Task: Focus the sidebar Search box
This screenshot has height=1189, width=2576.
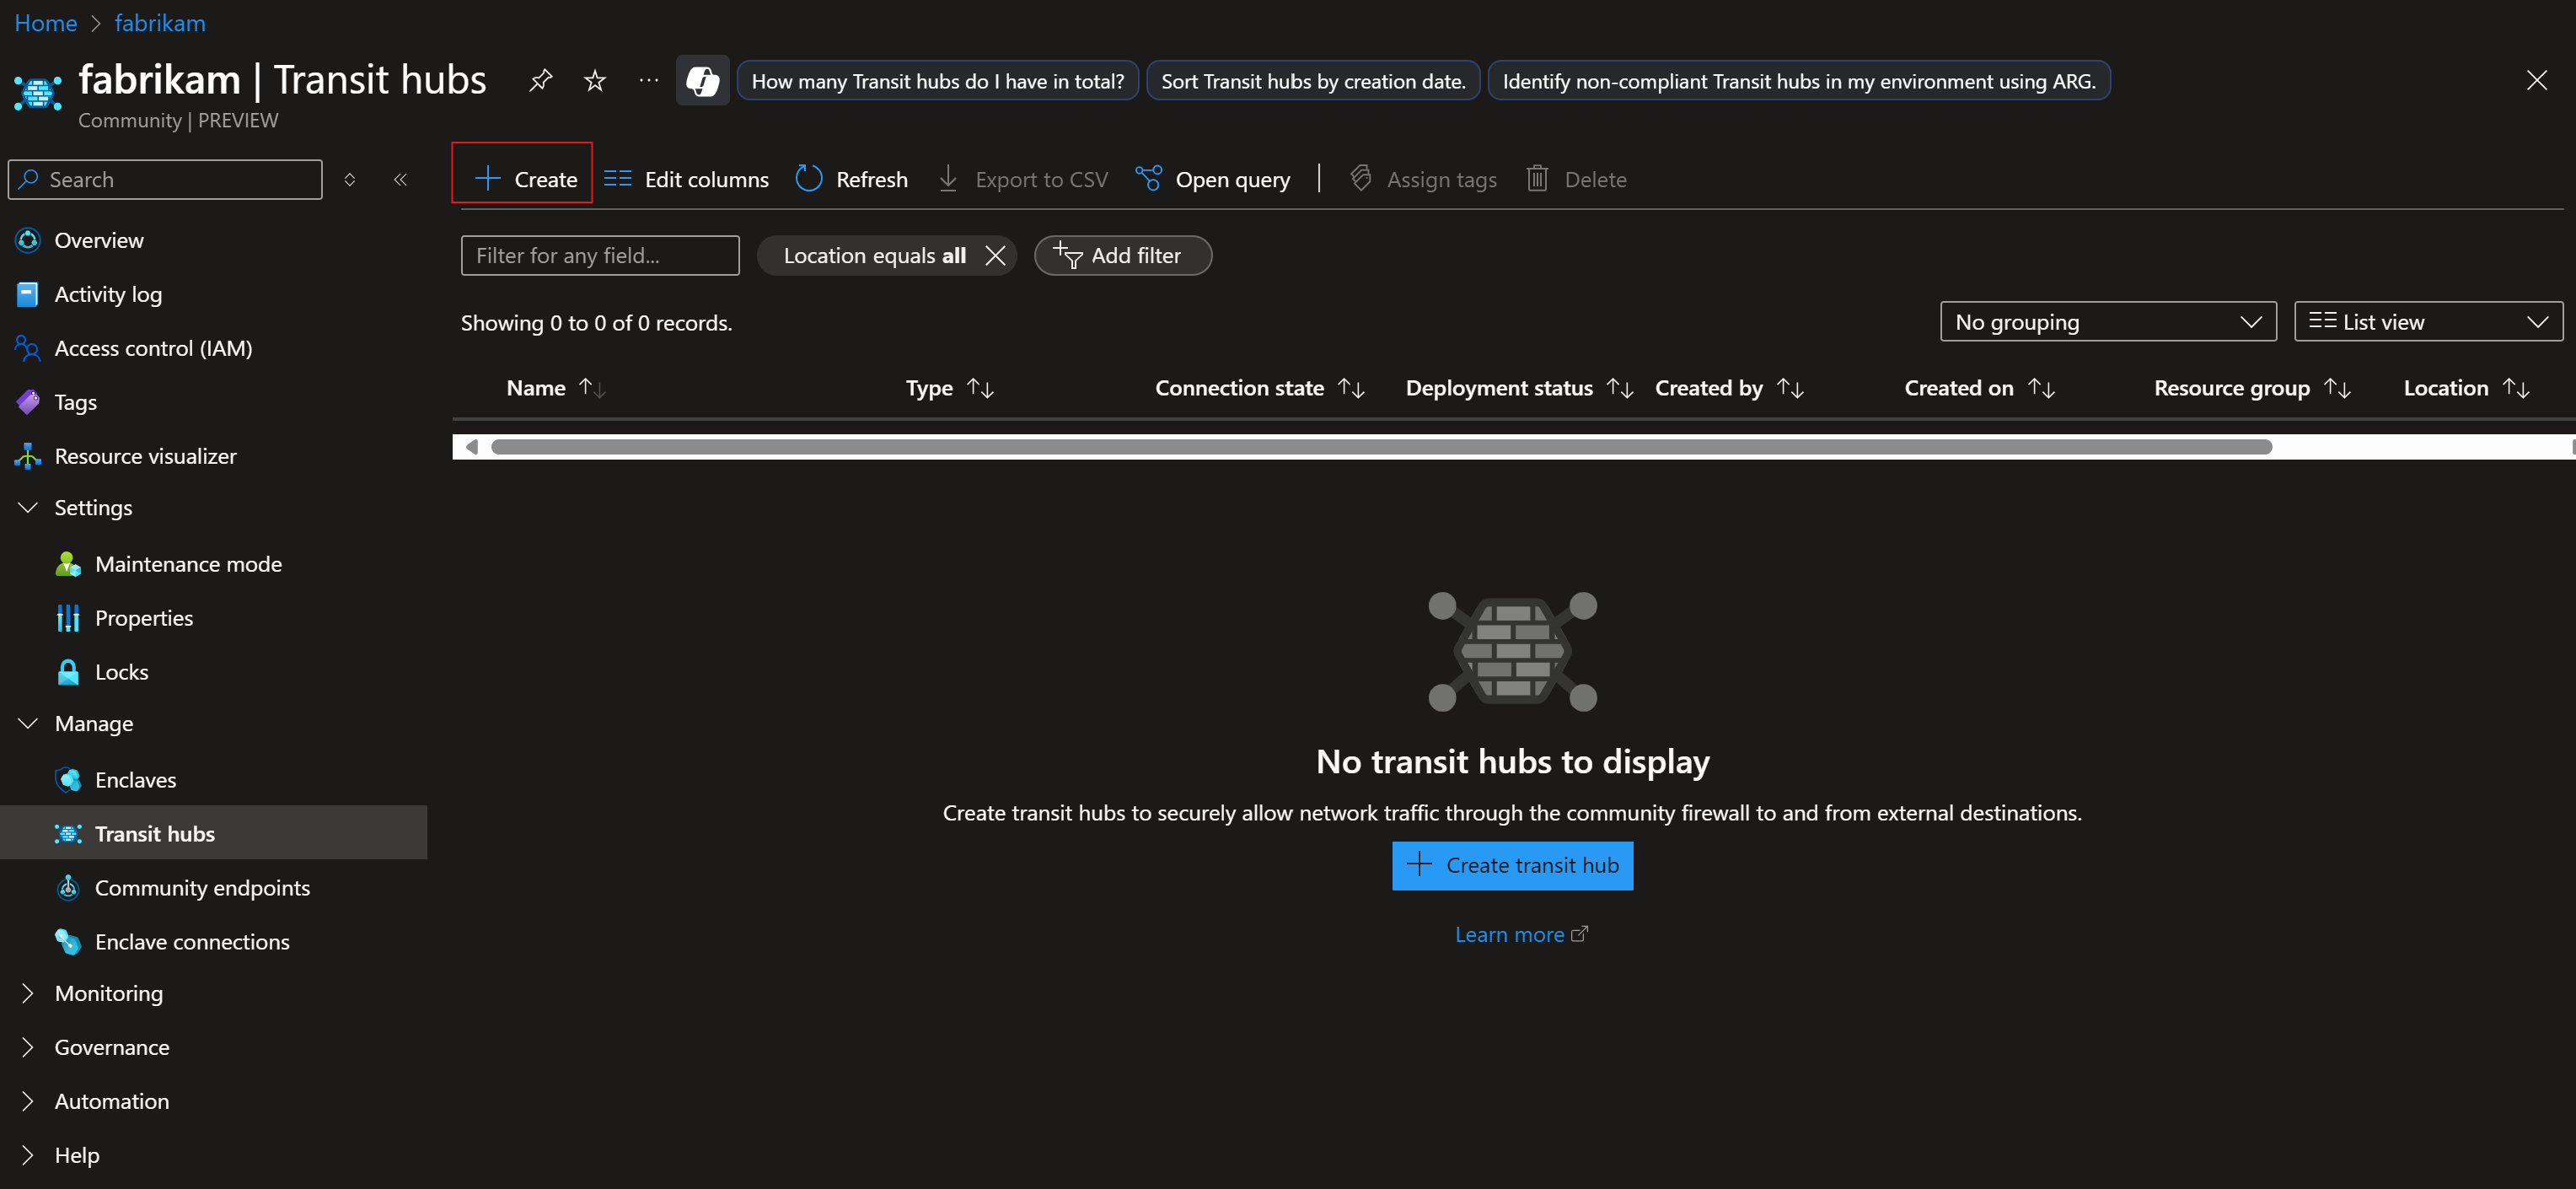Action: [x=165, y=180]
